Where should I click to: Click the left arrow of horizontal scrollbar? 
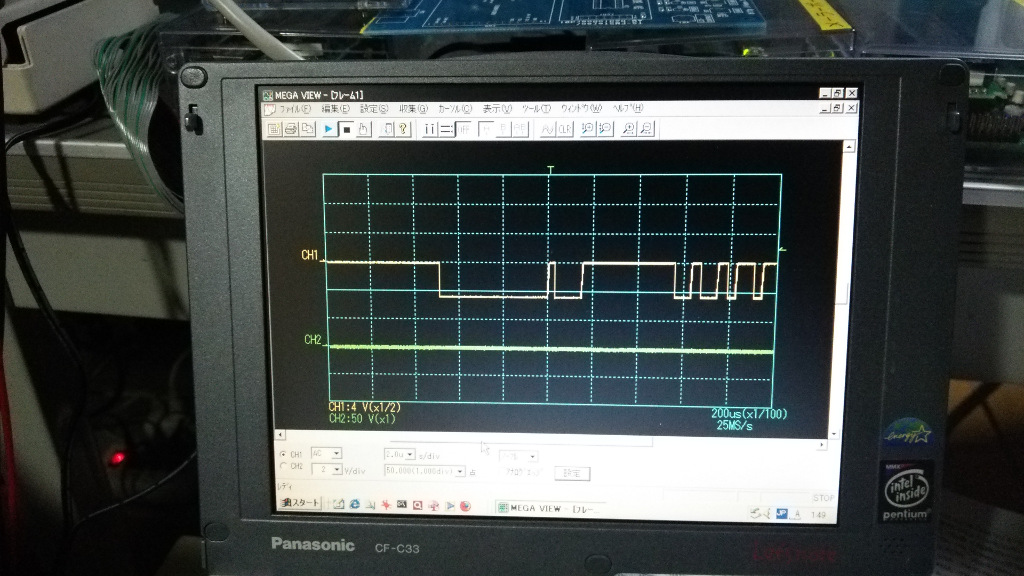(281, 434)
